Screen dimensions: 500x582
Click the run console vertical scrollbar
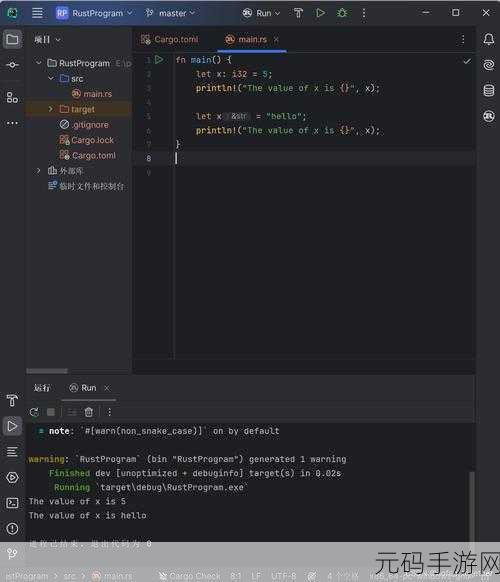coord(471,507)
